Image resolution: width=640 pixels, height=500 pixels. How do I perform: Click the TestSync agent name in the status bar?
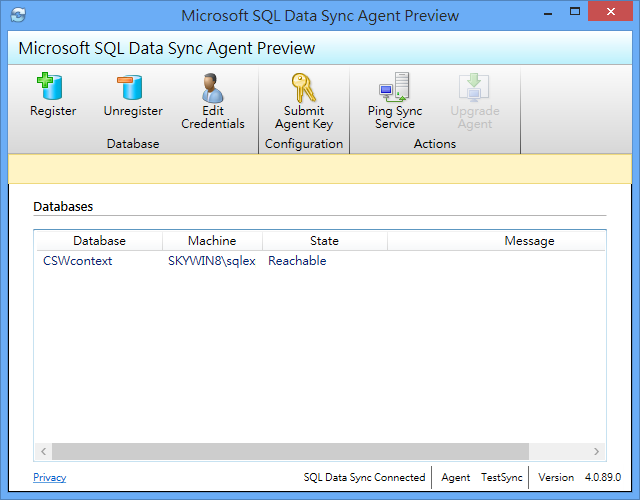(x=502, y=477)
